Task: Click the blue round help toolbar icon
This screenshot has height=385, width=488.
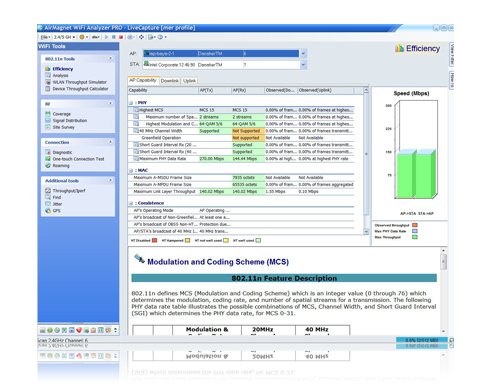Action: tap(160, 37)
